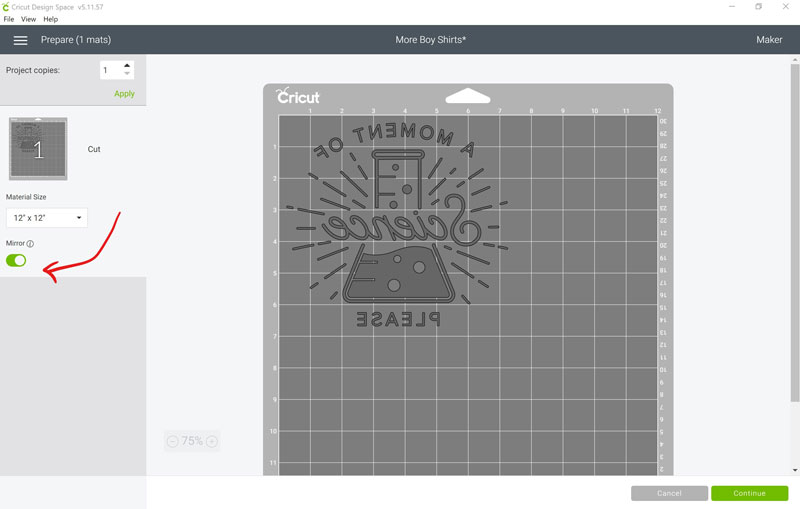Open the Material Size dropdown
Screen dimensions: 800x509
coord(47,218)
